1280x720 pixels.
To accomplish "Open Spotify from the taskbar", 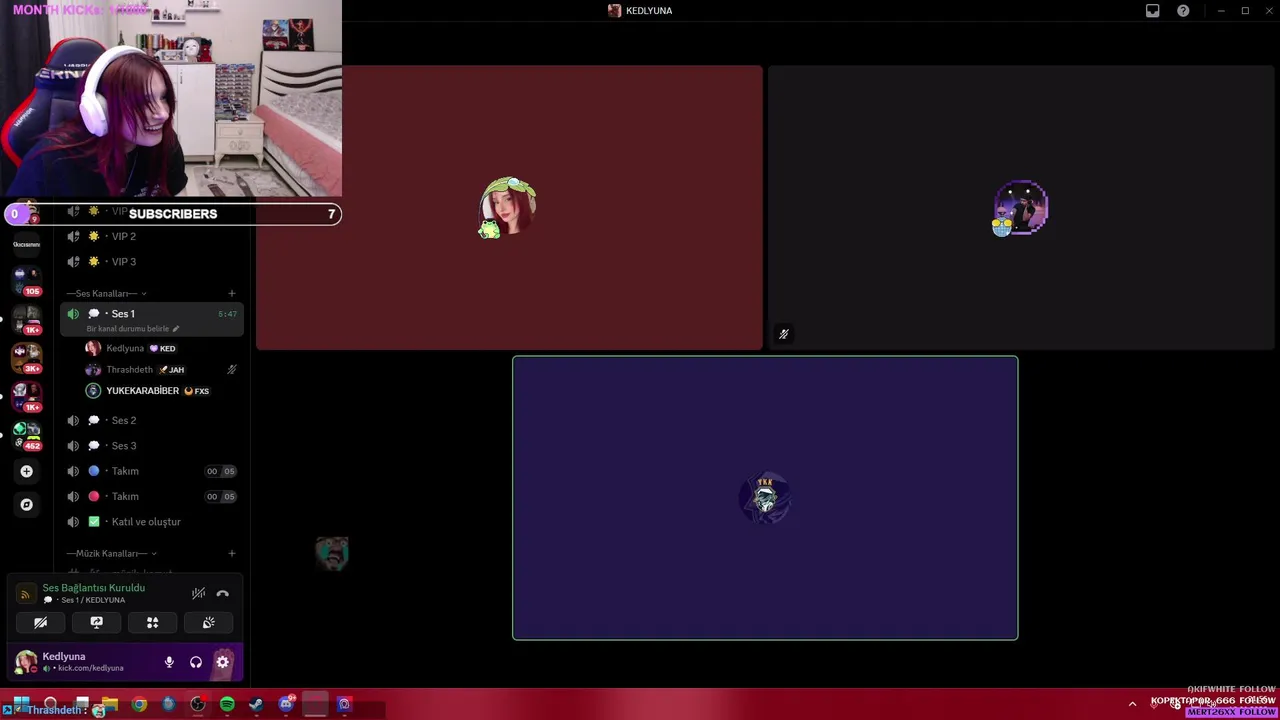I will (x=227, y=705).
